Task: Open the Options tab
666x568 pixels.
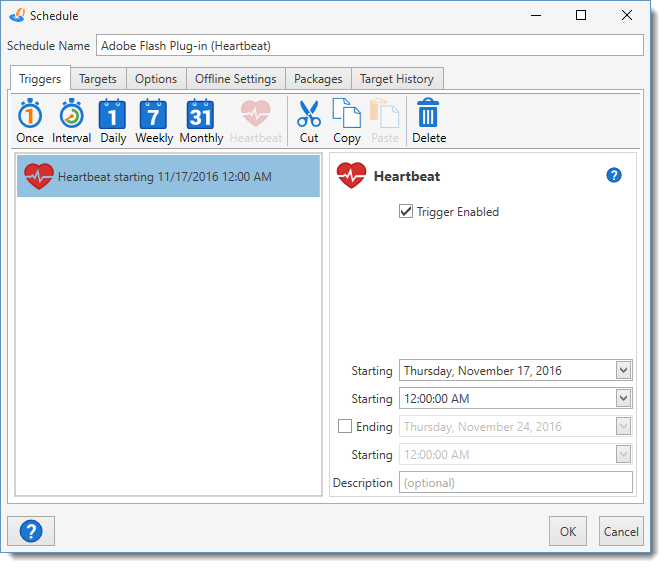Action: (156, 79)
